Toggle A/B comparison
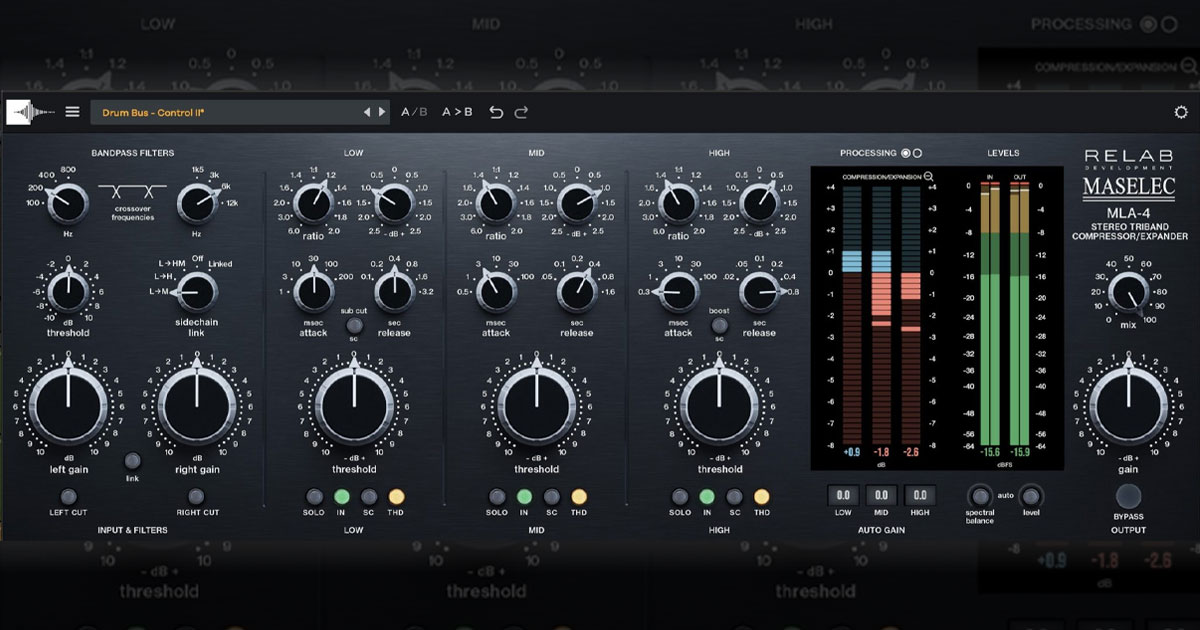This screenshot has height=630, width=1200. [414, 112]
